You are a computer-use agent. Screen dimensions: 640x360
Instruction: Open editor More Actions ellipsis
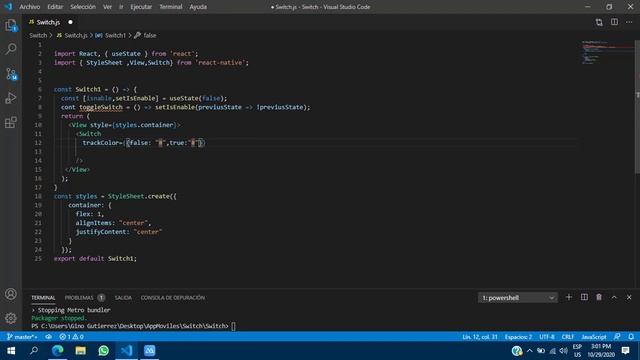pos(629,22)
